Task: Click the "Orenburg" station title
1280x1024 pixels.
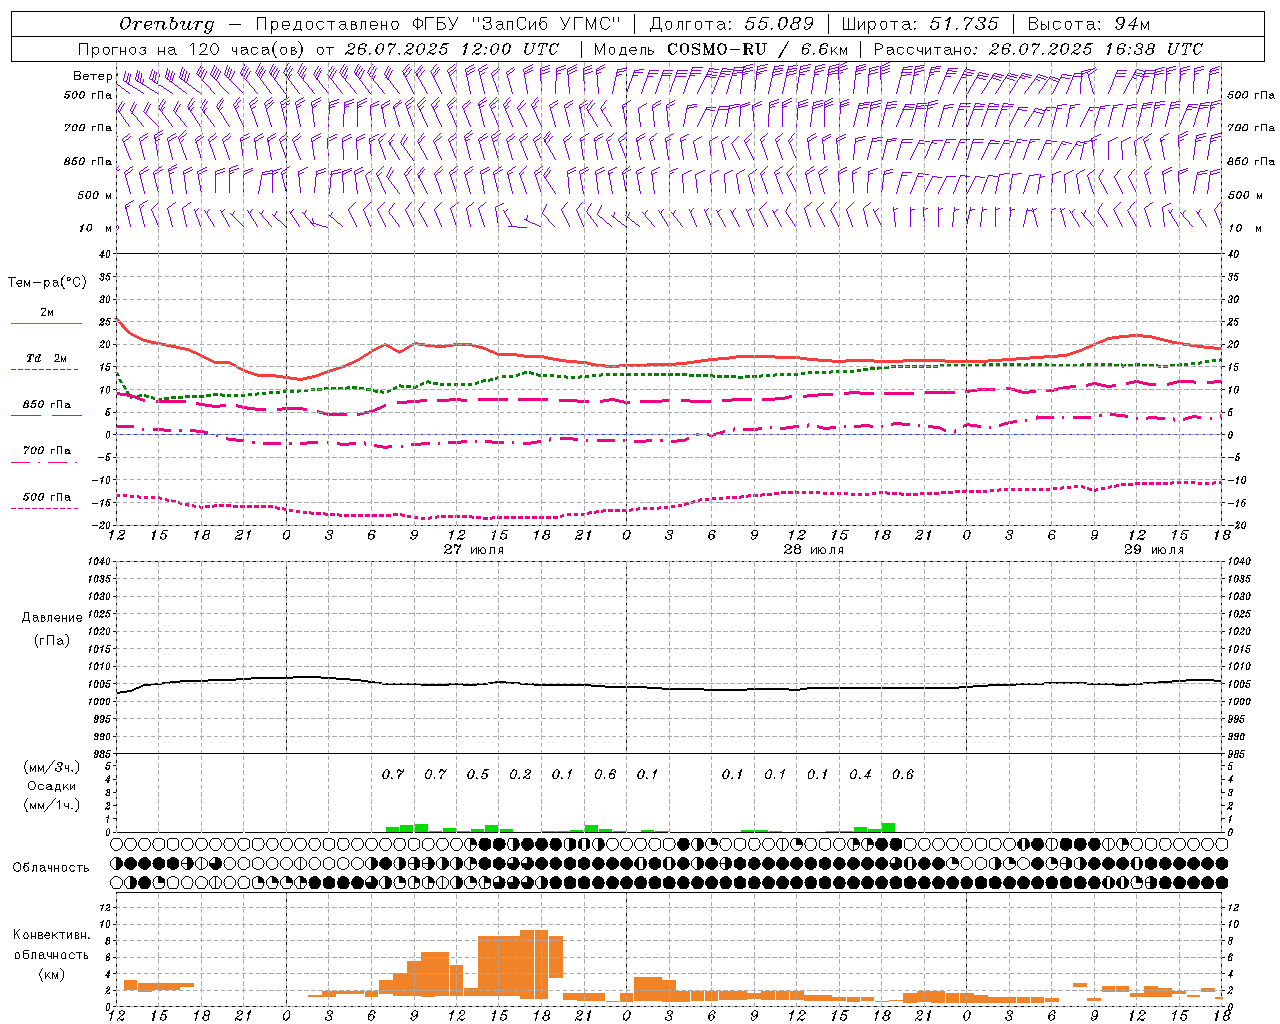Action: click(x=167, y=24)
